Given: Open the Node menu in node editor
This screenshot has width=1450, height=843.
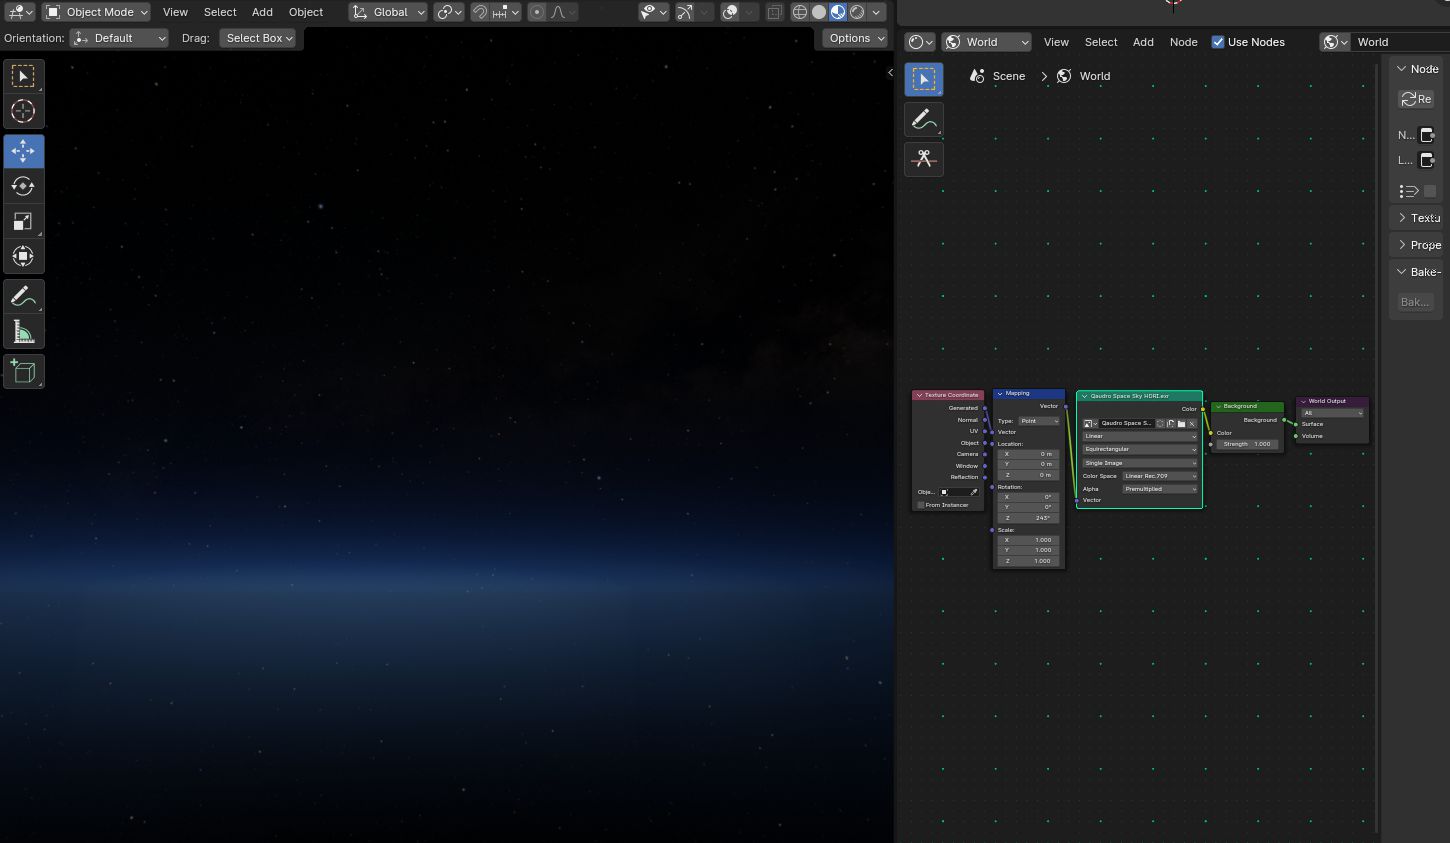Looking at the screenshot, I should click(x=1183, y=42).
